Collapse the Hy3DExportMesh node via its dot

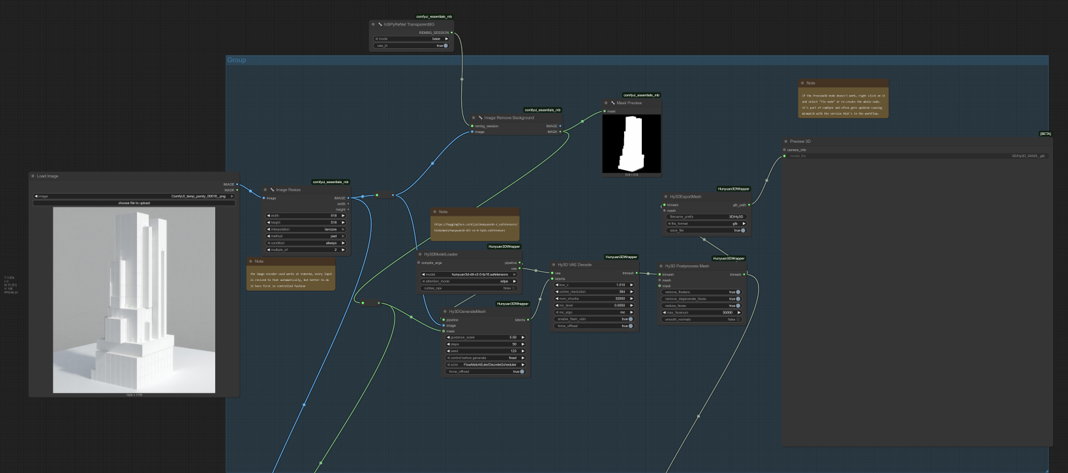coord(665,196)
